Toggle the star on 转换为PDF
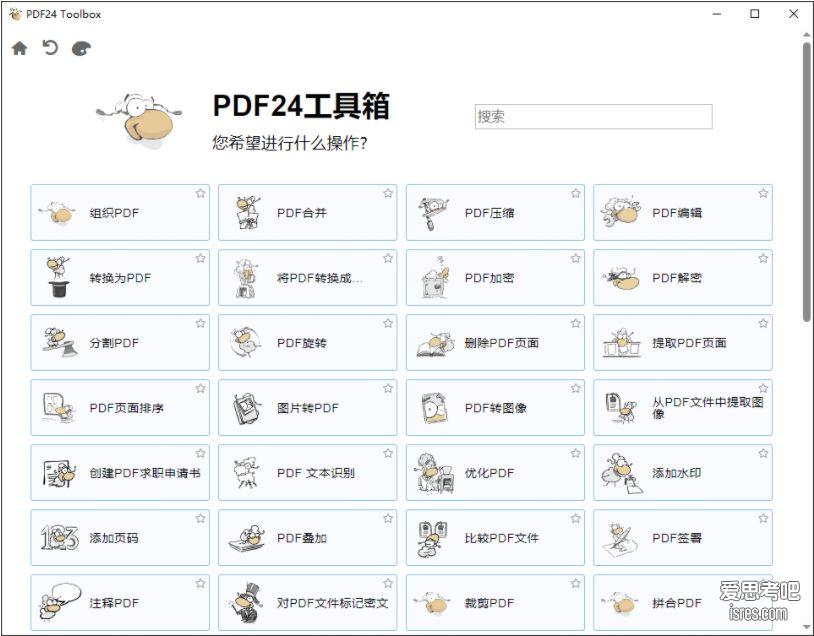This screenshot has height=636, width=814. 200,259
